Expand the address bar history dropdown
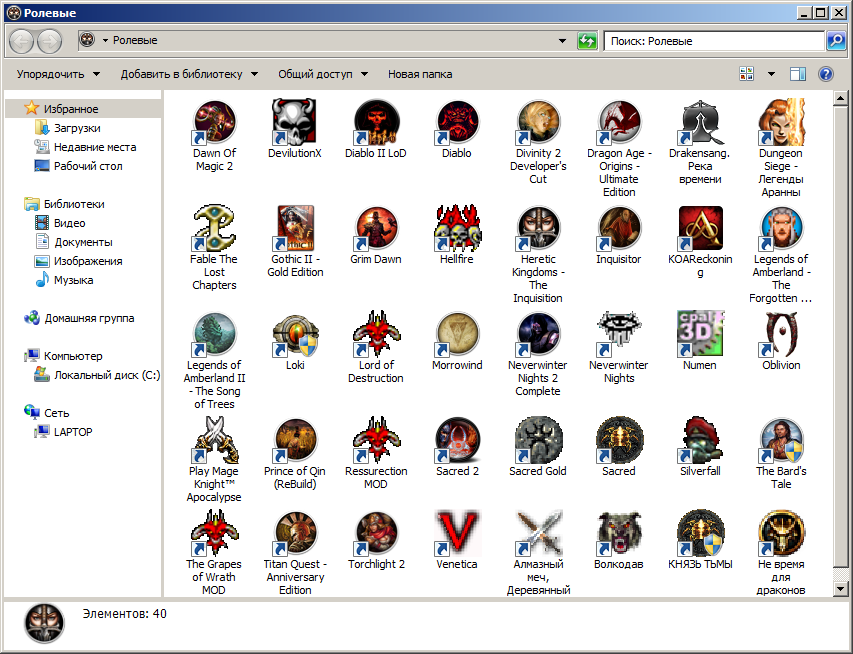 coord(563,41)
